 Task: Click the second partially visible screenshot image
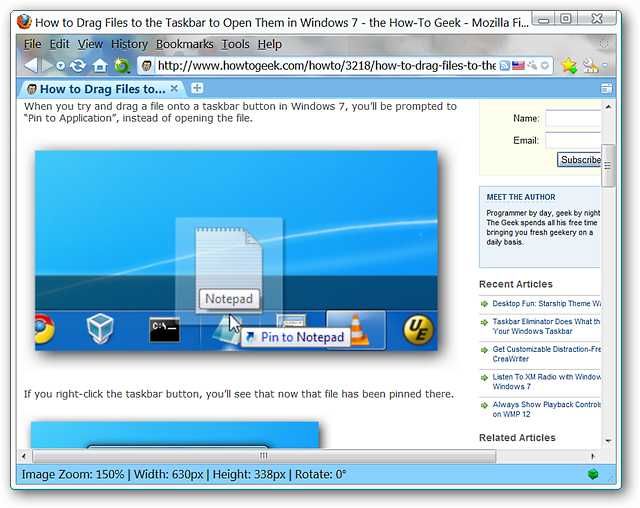(x=175, y=435)
